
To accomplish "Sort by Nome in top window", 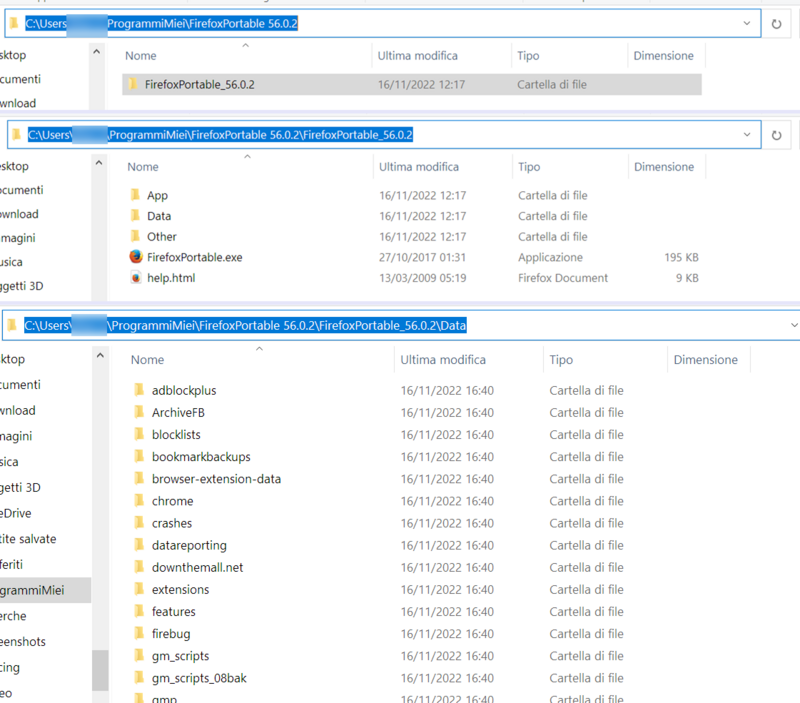I will 141,56.
